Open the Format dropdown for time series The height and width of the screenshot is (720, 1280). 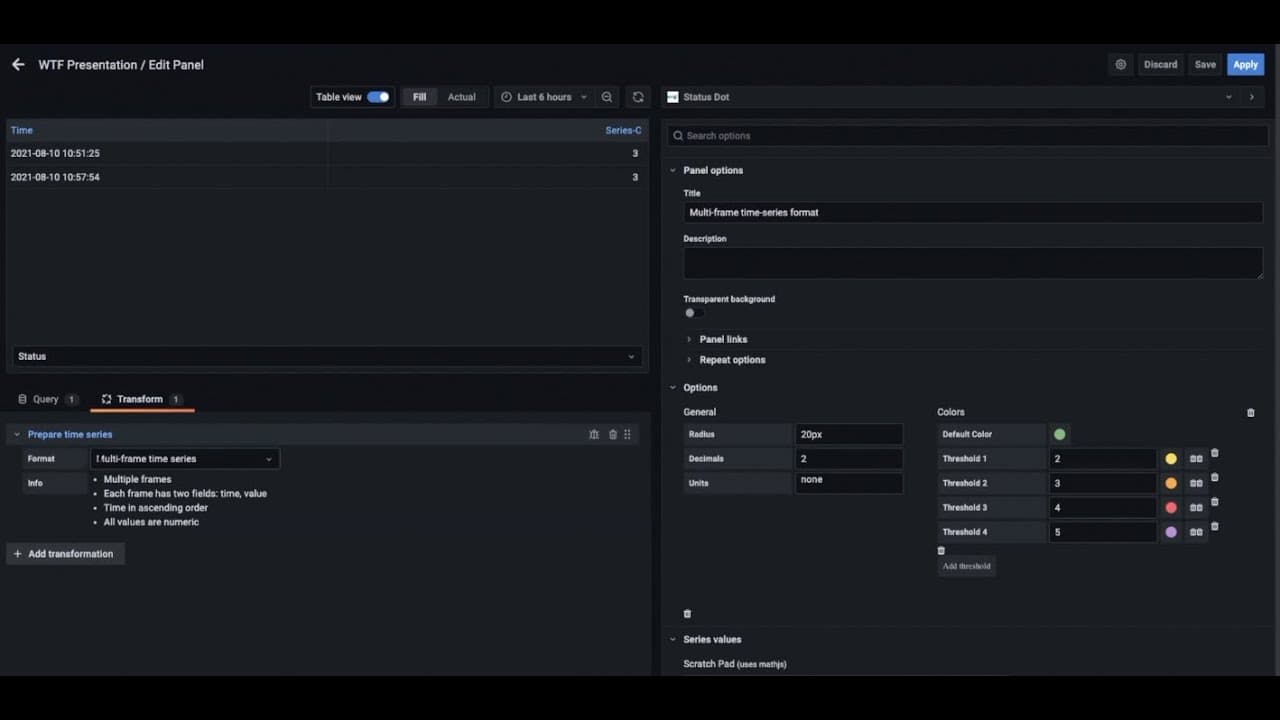pos(185,459)
